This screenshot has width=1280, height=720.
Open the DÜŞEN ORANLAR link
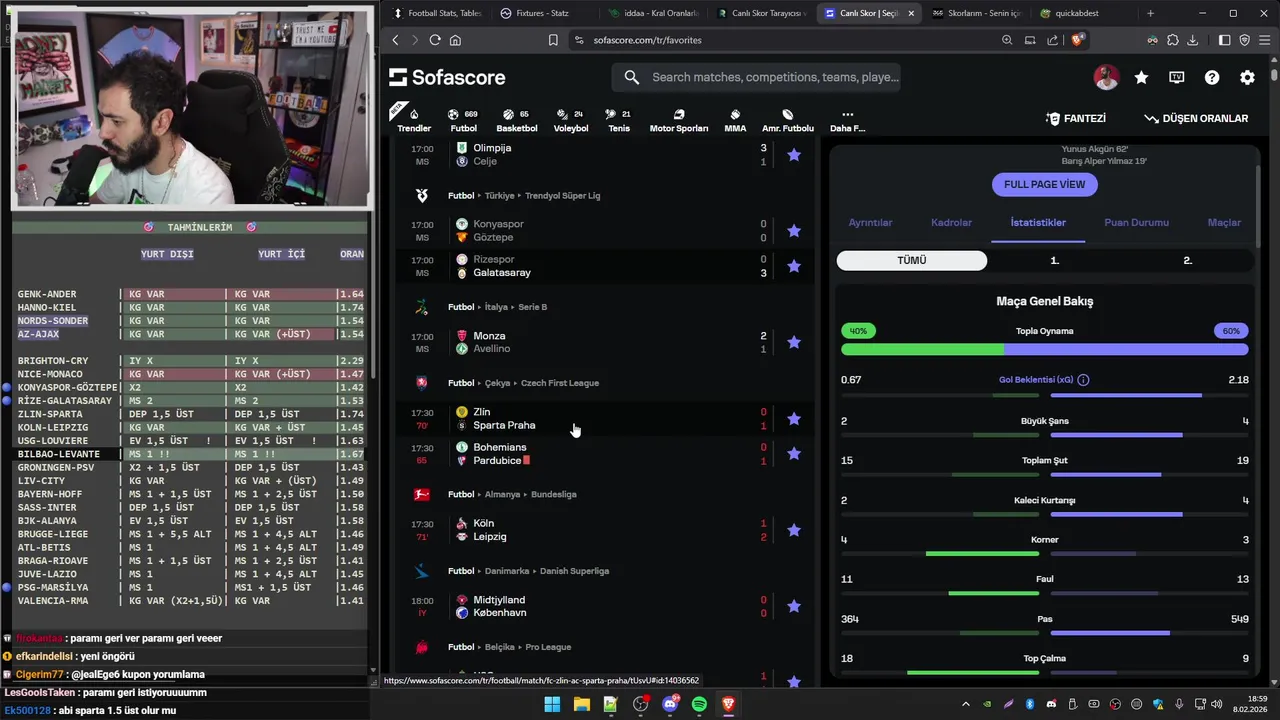(1196, 118)
